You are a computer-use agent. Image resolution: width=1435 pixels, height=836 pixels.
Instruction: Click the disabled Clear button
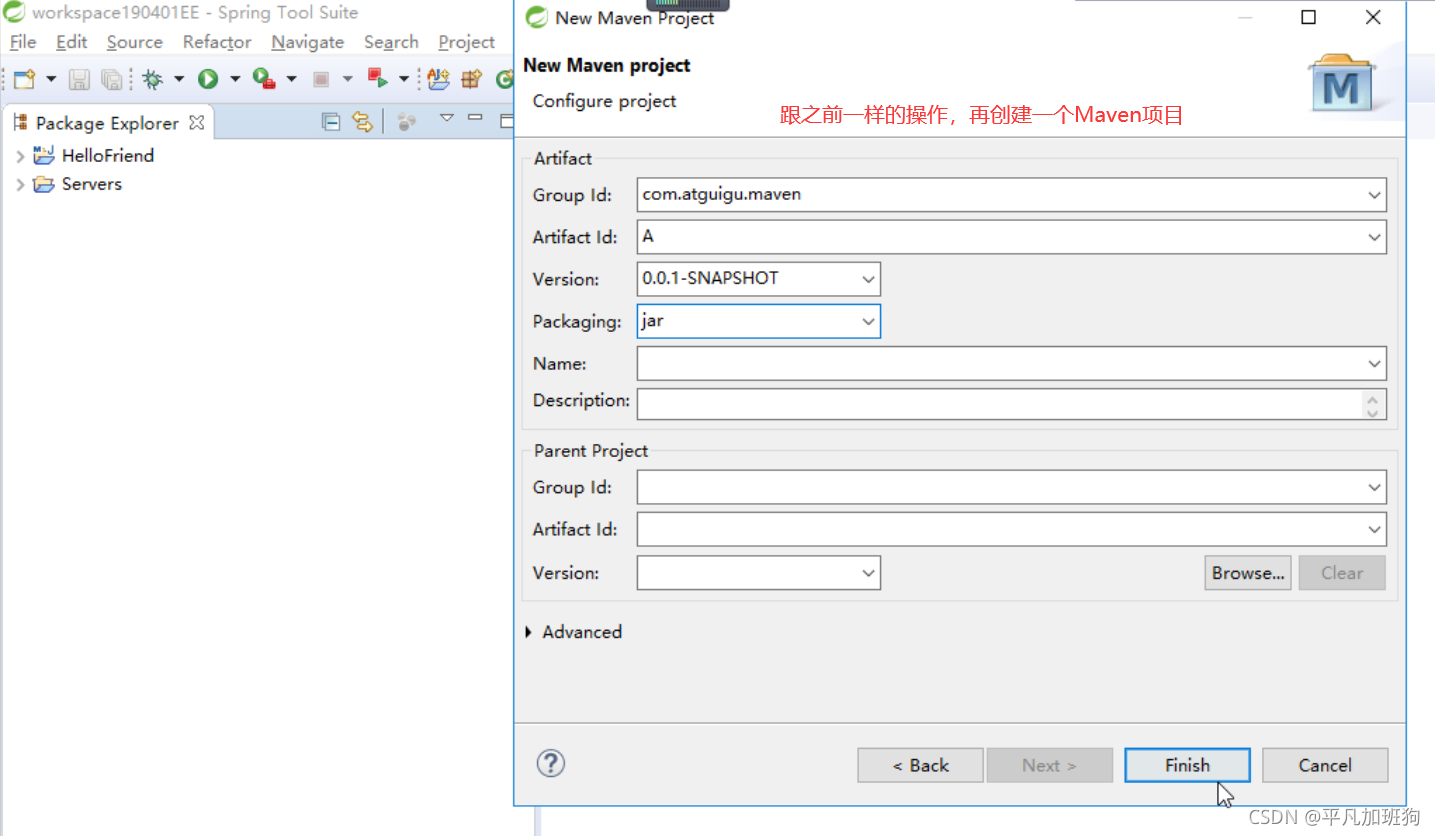click(x=1342, y=573)
